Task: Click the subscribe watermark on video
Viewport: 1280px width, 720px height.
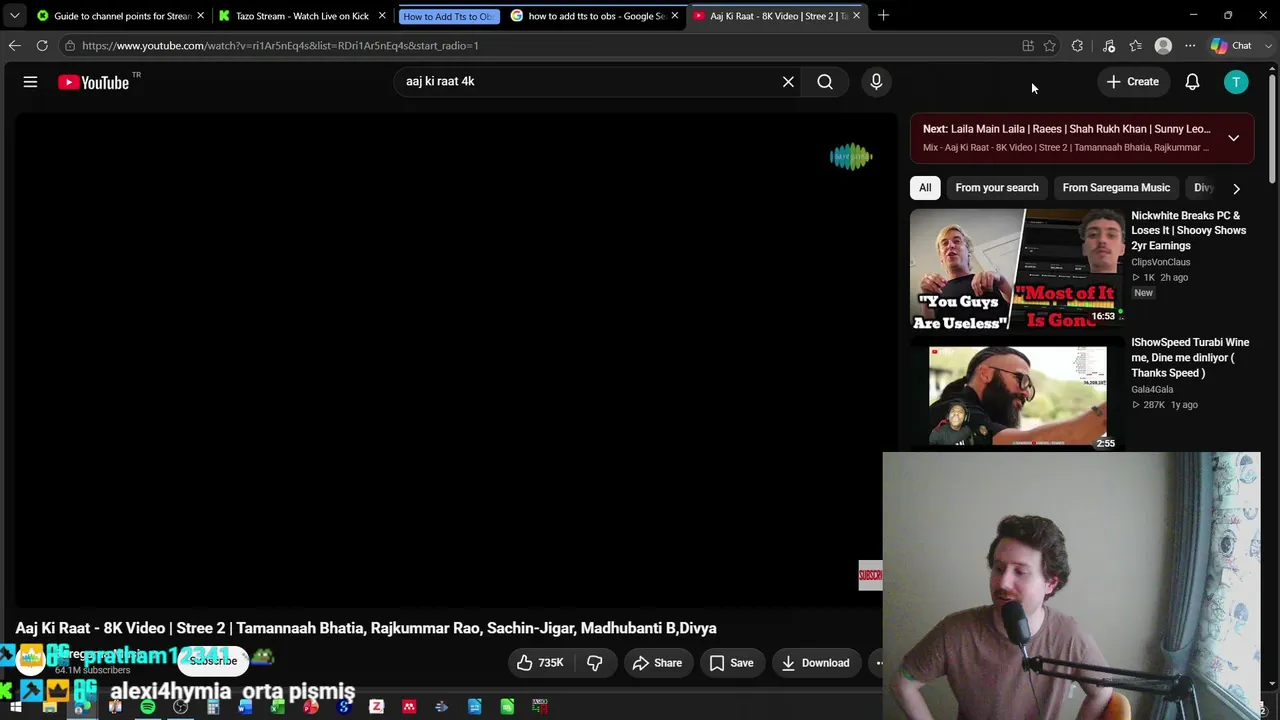Action: pos(870,575)
